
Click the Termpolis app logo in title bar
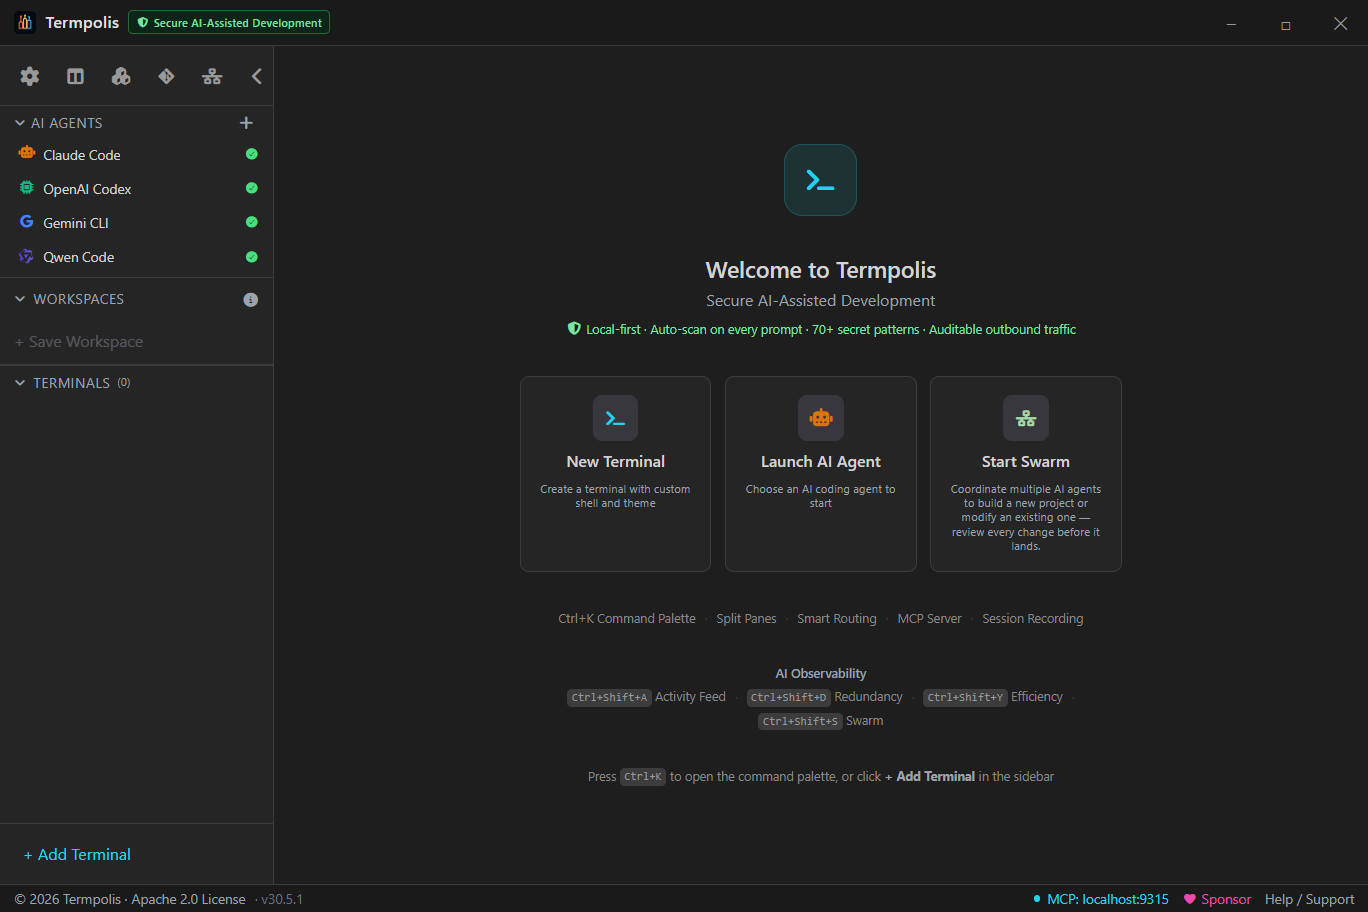(25, 22)
